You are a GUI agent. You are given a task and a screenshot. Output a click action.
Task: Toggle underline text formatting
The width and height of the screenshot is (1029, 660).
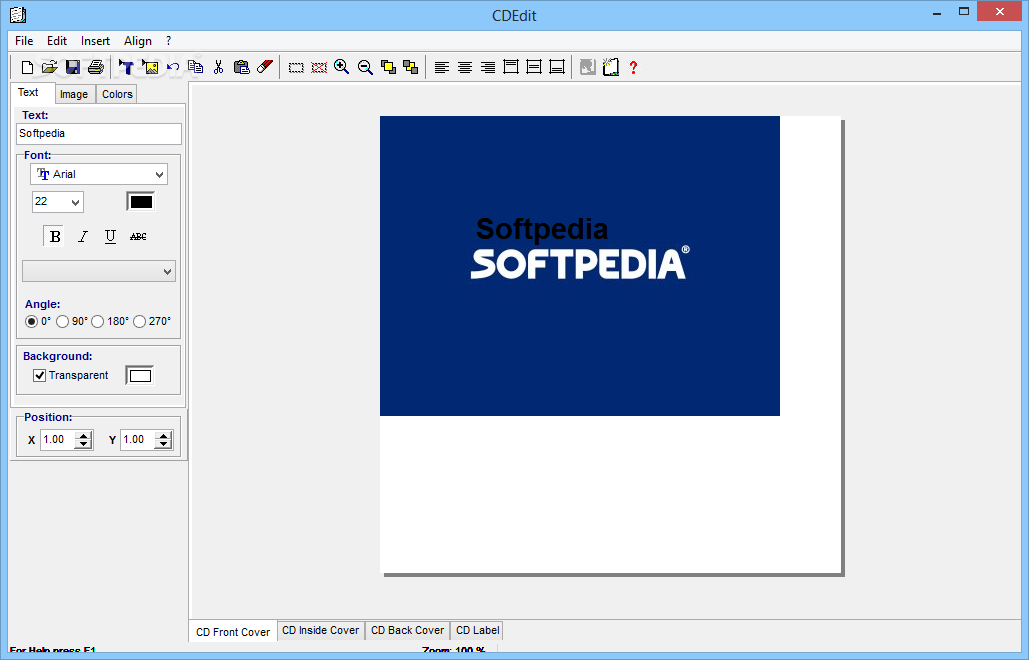point(110,236)
